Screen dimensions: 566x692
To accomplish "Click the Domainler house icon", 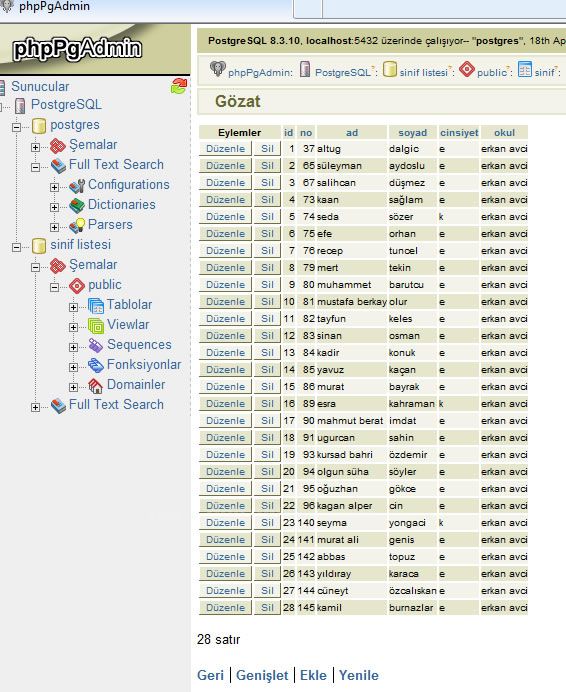I will [96, 386].
